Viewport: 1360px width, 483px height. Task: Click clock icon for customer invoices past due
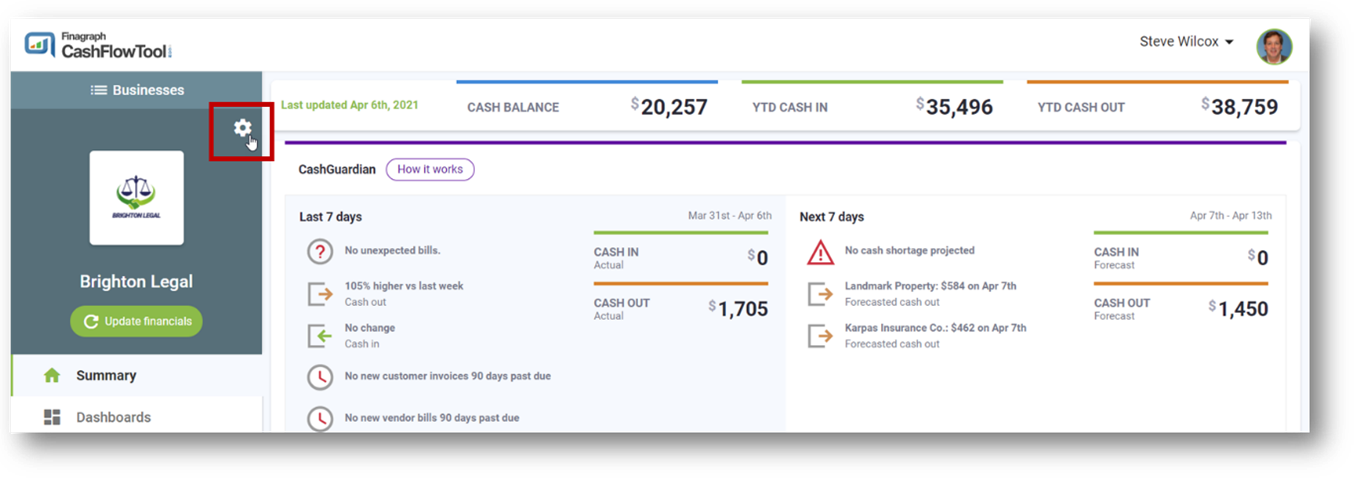319,377
